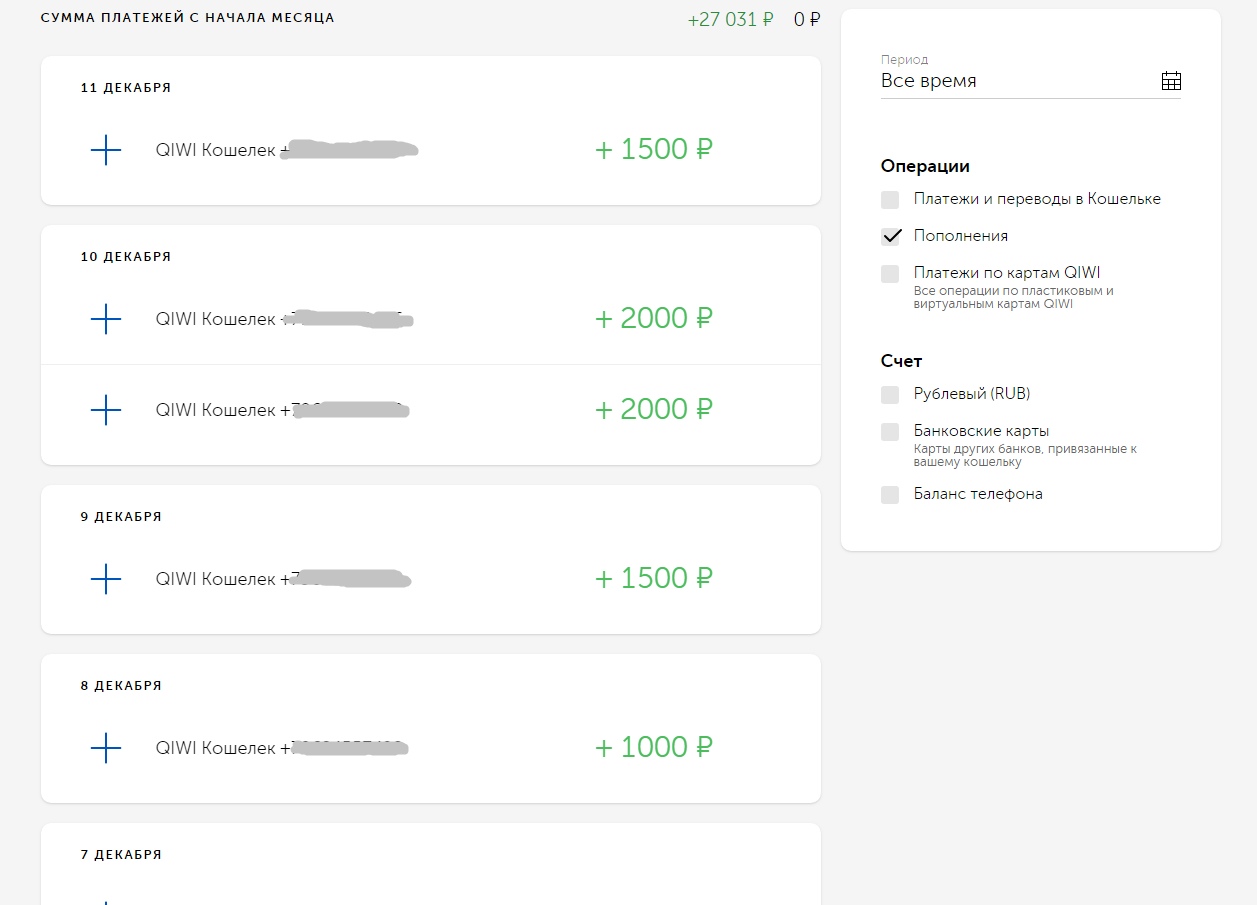Click the plus icon for the 8 December transaction
This screenshot has height=905, width=1257.
coord(105,748)
